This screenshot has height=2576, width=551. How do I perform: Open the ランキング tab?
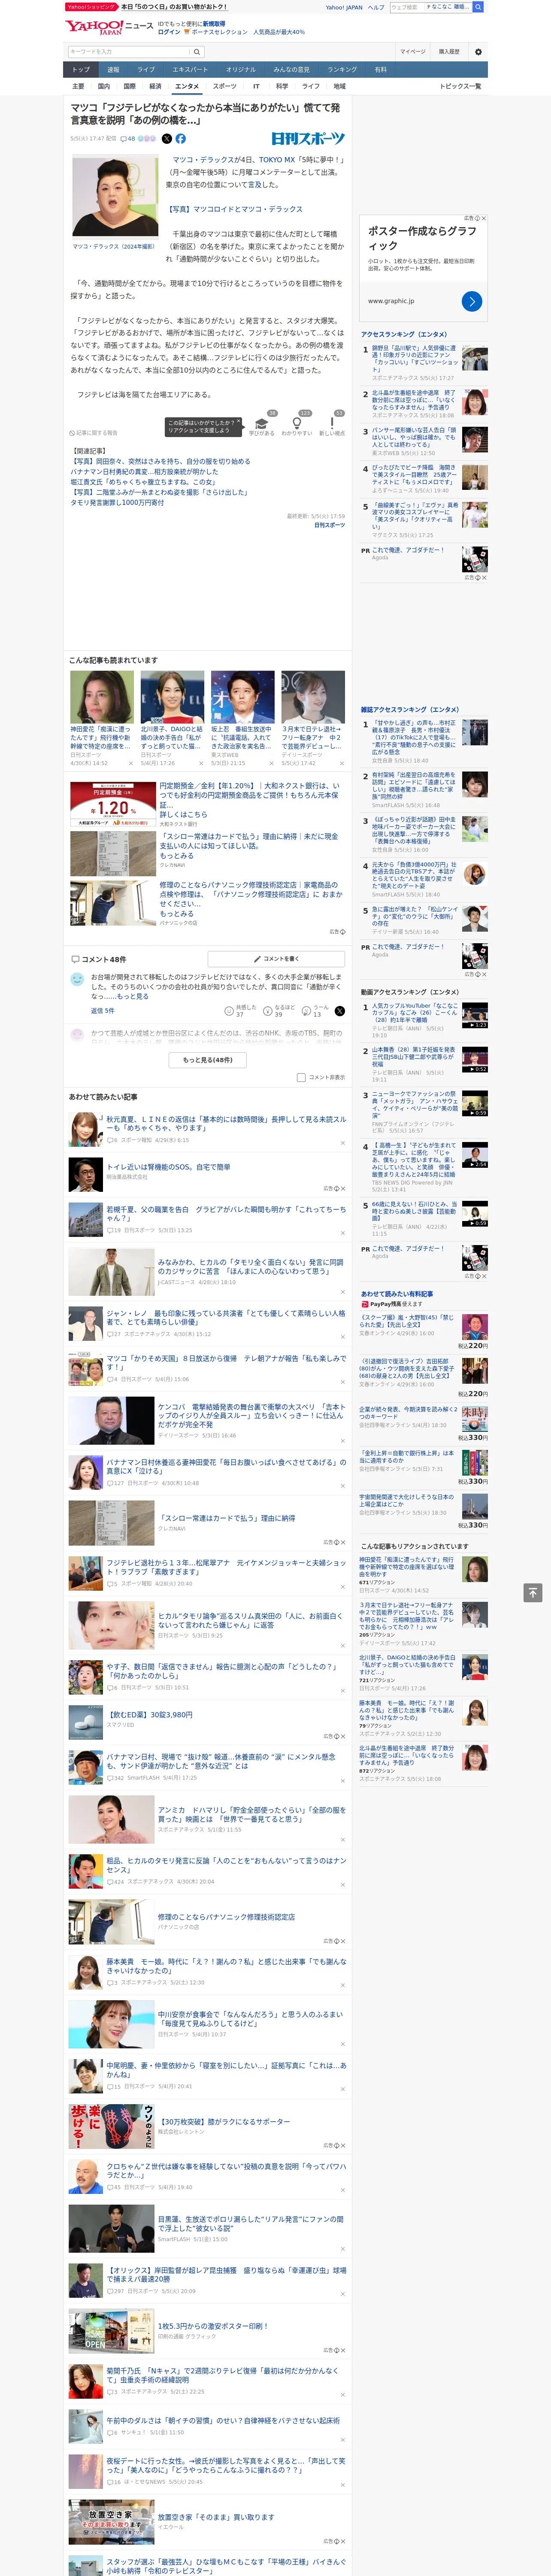342,70
